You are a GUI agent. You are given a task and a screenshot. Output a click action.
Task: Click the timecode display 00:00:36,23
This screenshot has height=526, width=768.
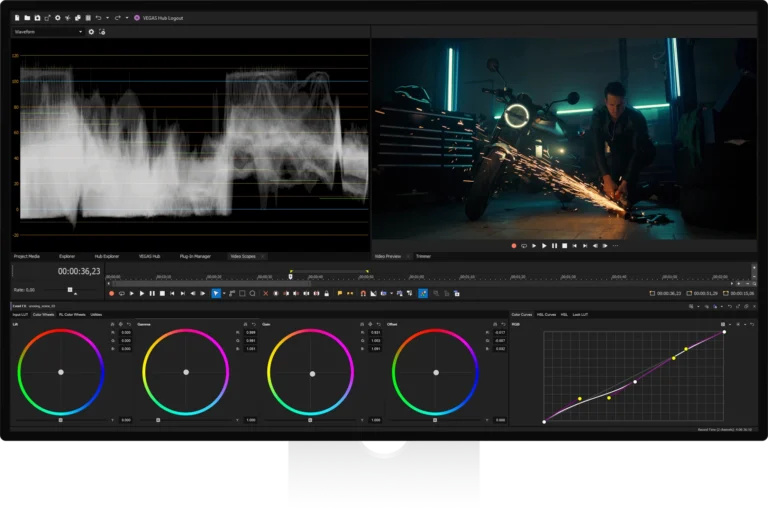point(79,271)
